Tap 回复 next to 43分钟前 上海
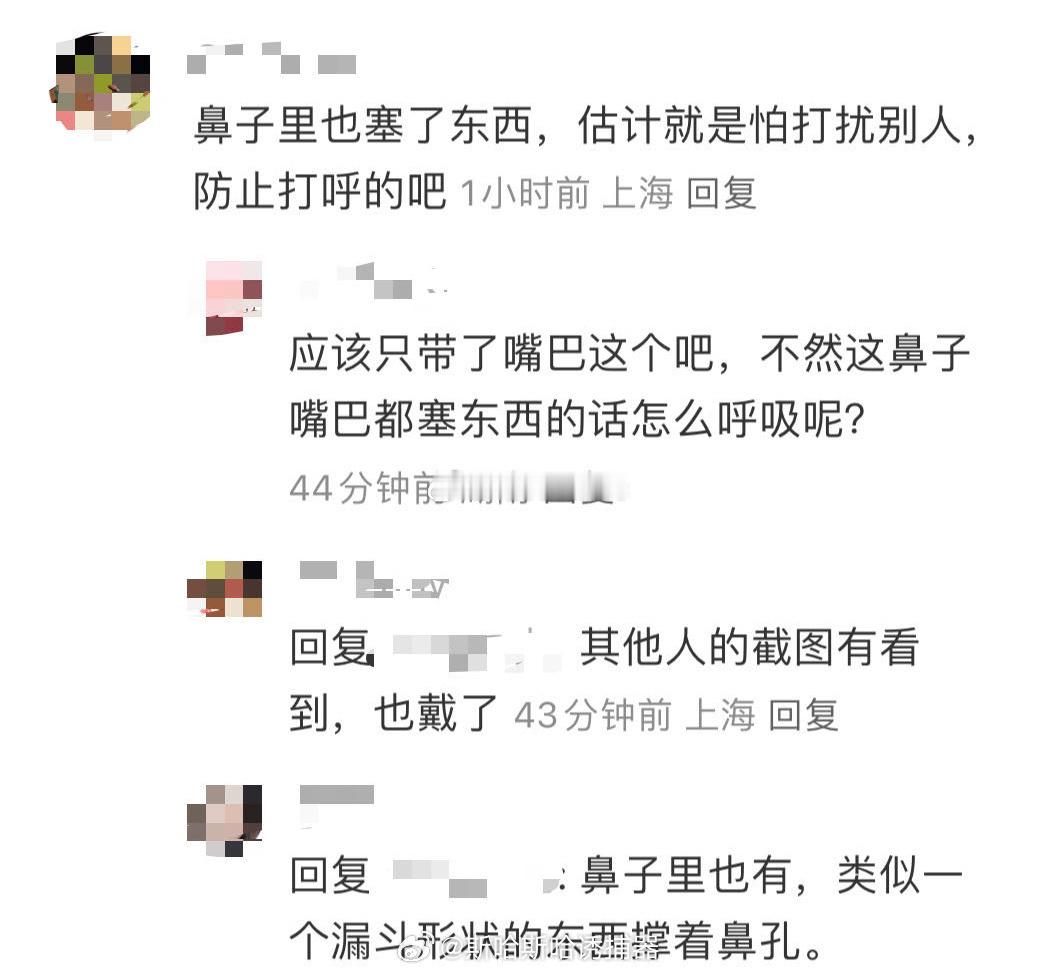1059x973 pixels. click(804, 714)
